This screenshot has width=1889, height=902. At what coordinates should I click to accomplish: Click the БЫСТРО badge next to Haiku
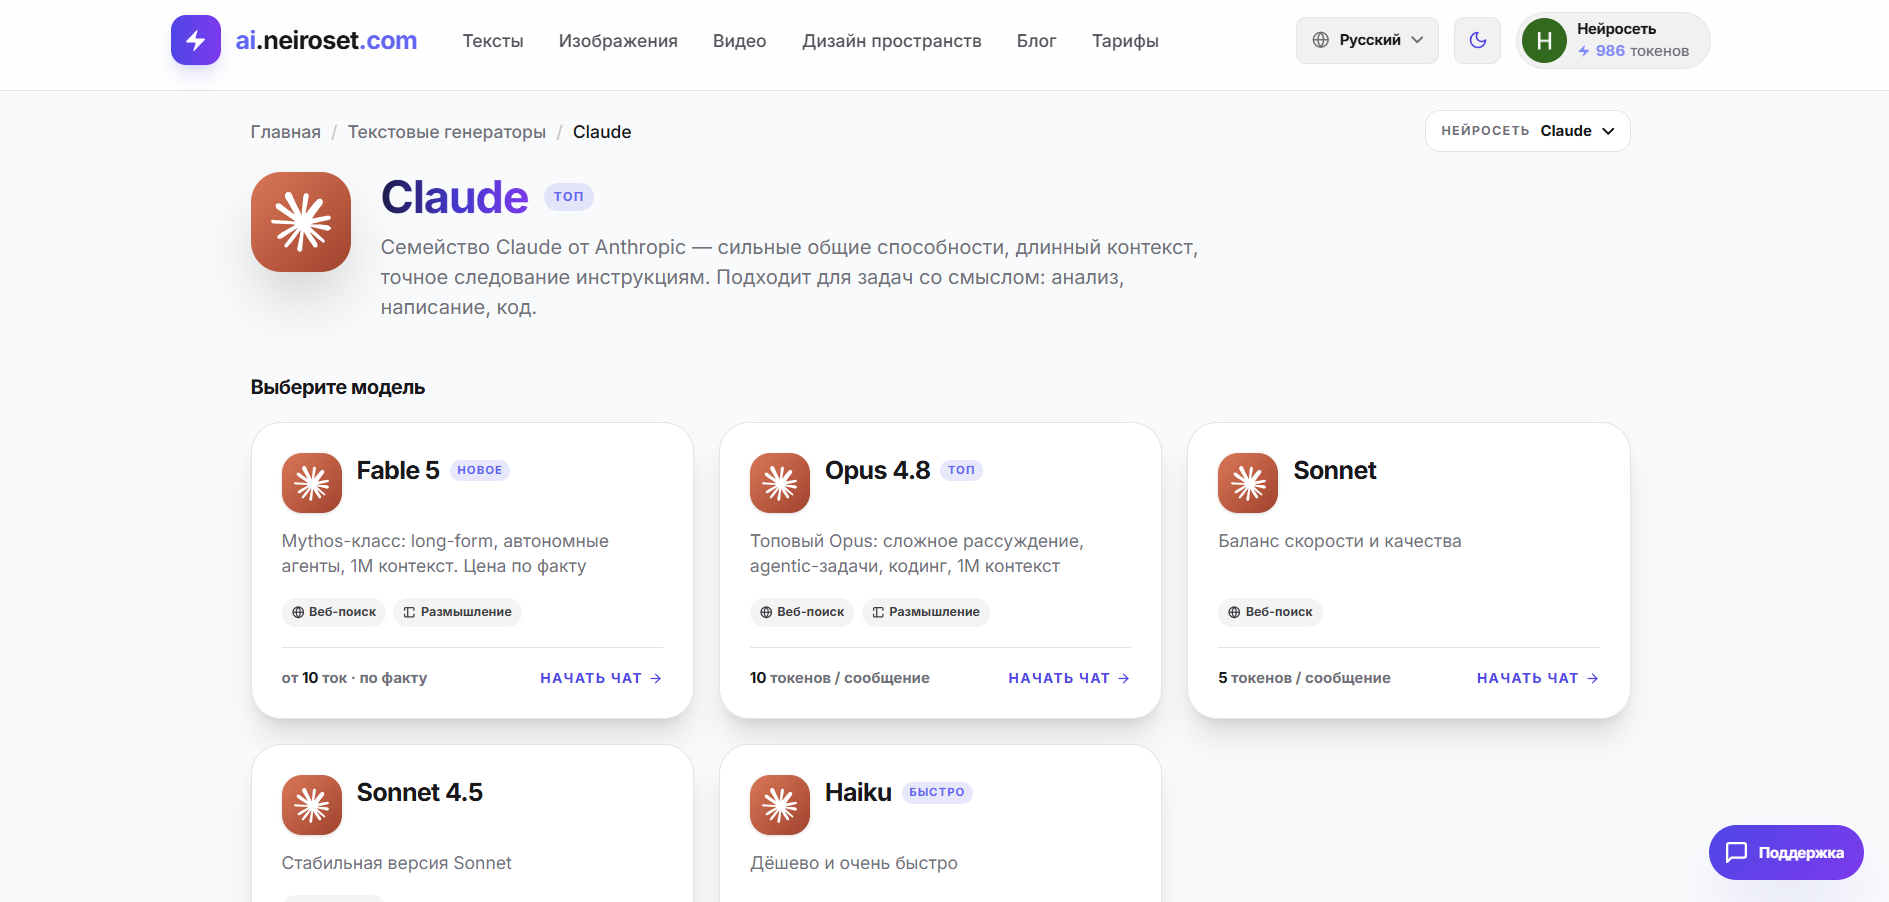(x=937, y=792)
